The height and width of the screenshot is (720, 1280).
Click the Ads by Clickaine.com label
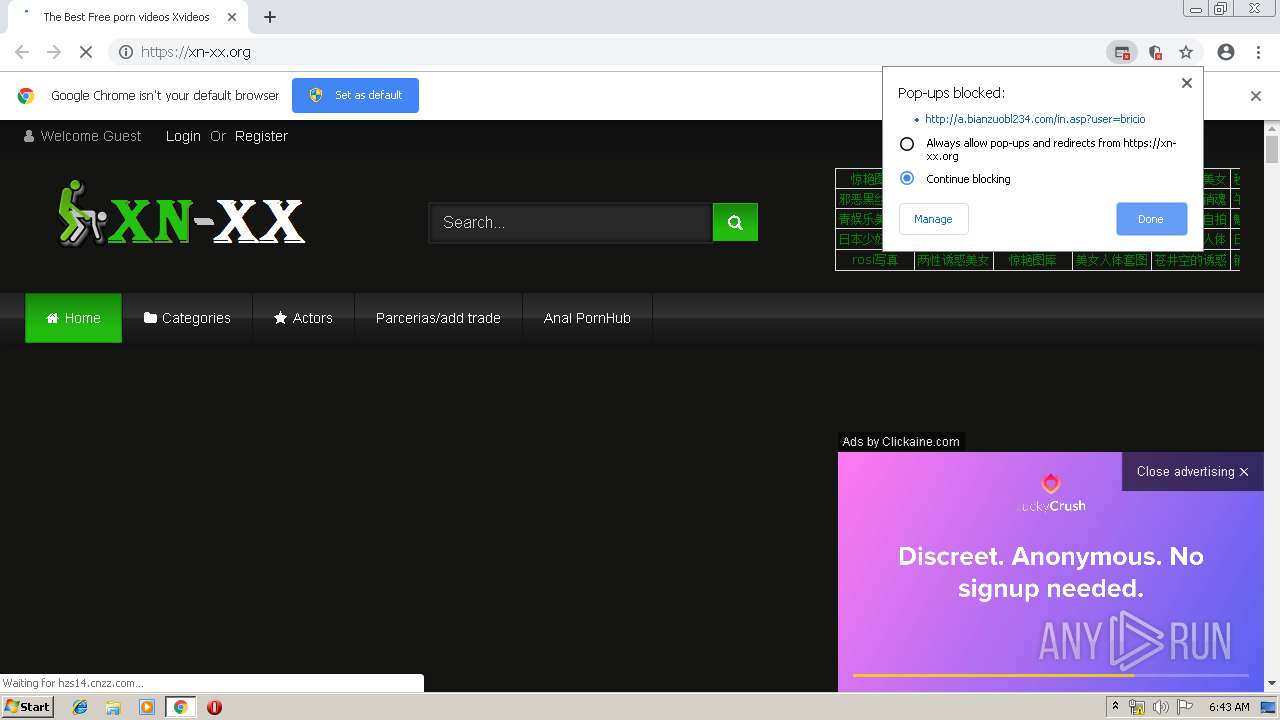tap(901, 441)
